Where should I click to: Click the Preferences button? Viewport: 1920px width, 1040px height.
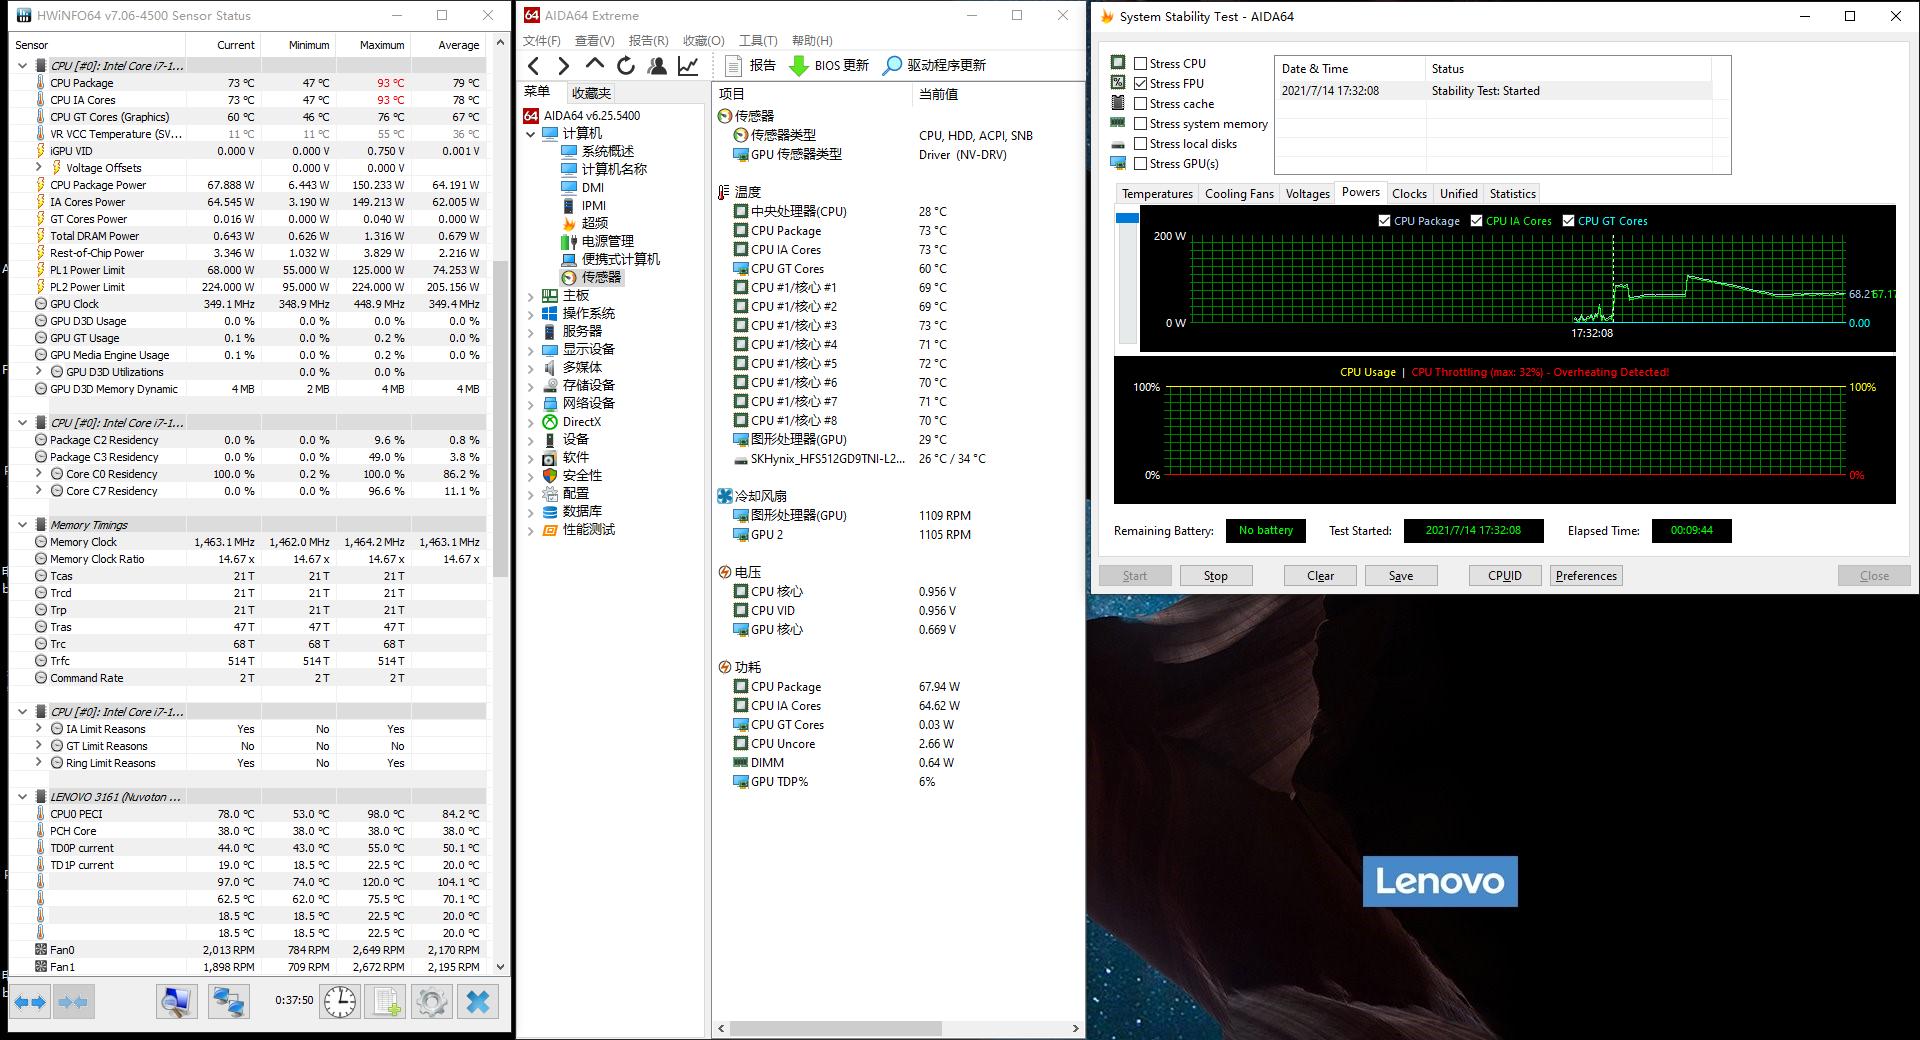click(x=1586, y=576)
